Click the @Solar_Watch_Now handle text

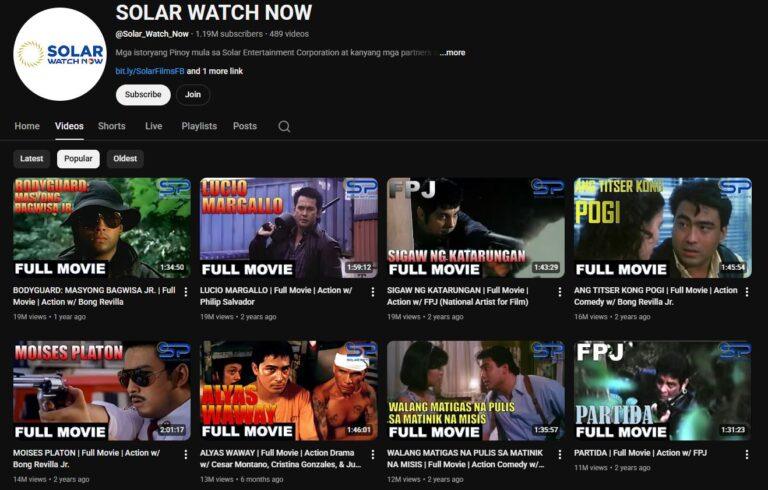click(x=152, y=34)
